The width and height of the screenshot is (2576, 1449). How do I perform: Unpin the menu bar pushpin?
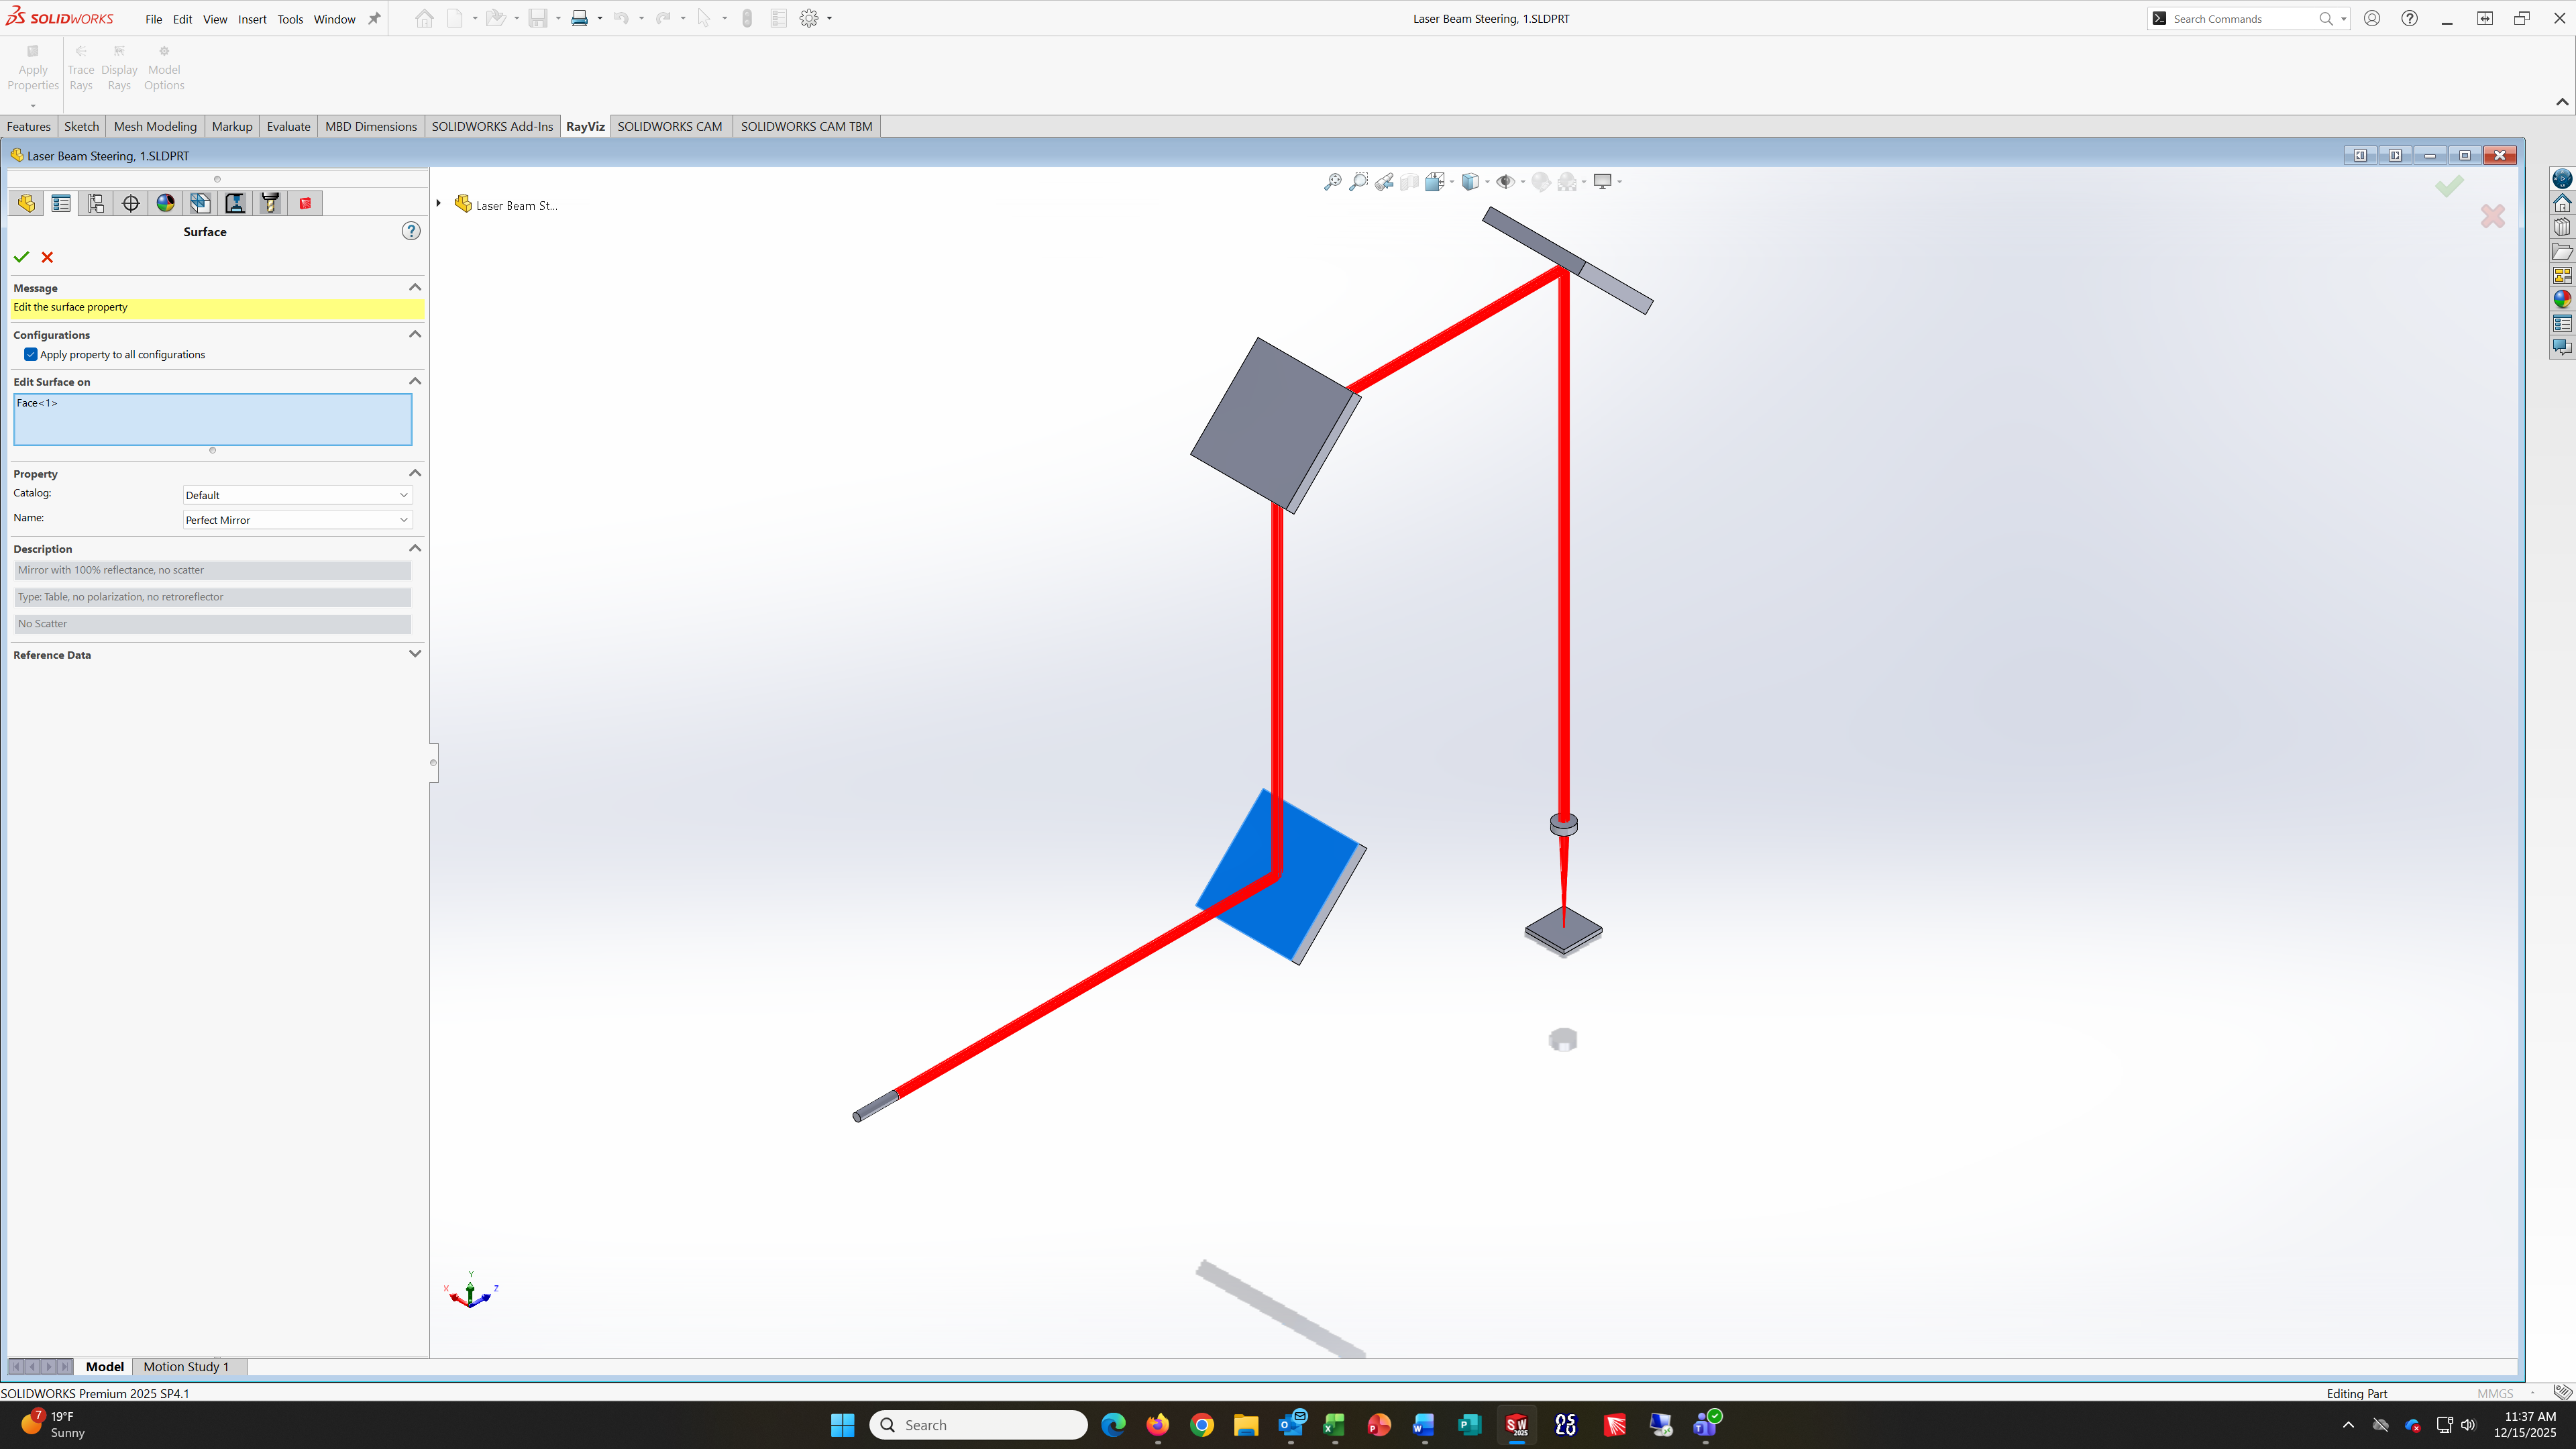click(374, 18)
